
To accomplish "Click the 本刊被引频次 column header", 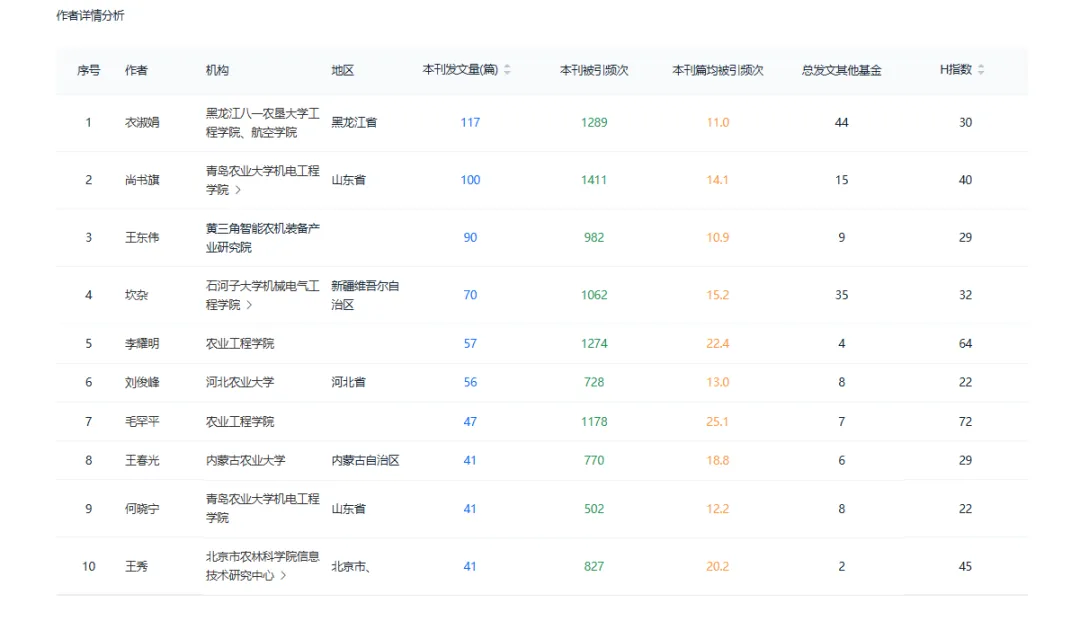I will [594, 70].
